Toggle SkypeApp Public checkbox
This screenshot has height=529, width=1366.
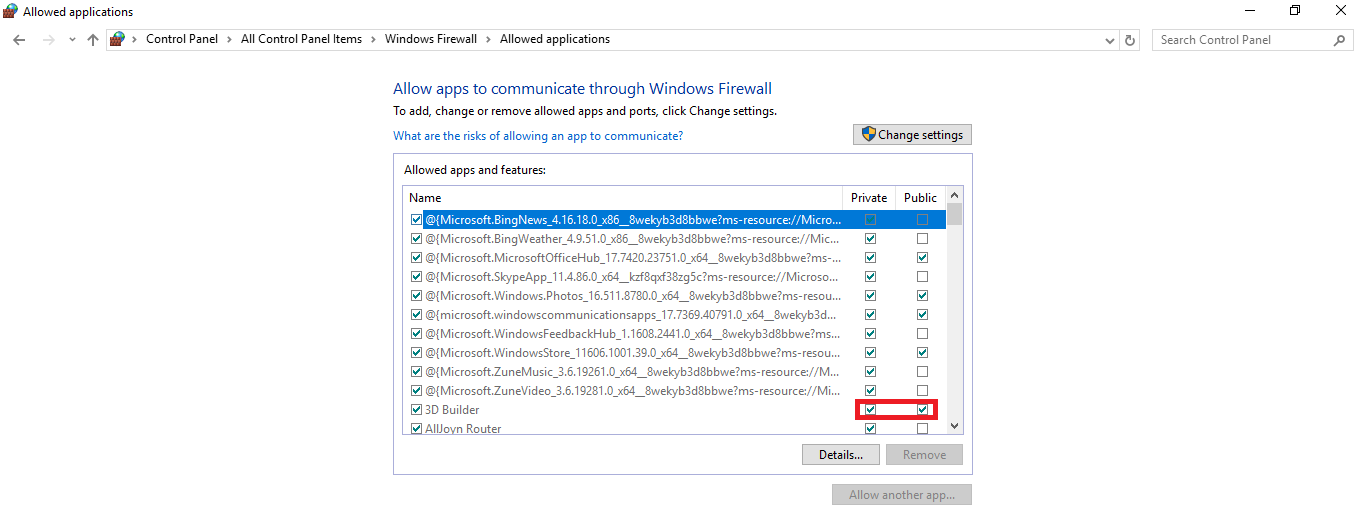(x=922, y=277)
